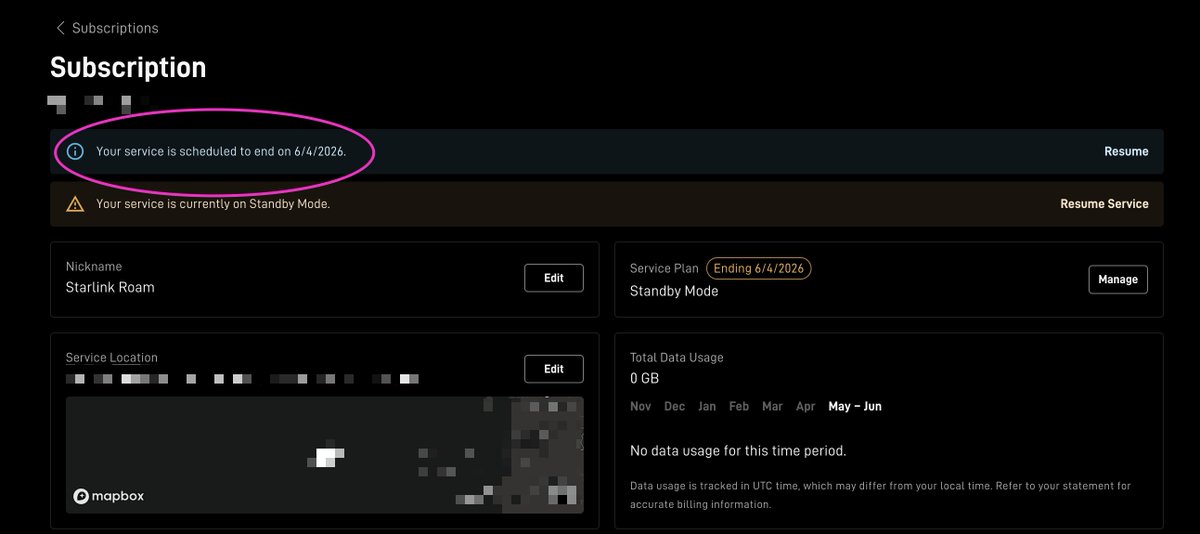1200x534 pixels.
Task: Click 'currently on Standby Mode' message
Action: (x=213, y=204)
